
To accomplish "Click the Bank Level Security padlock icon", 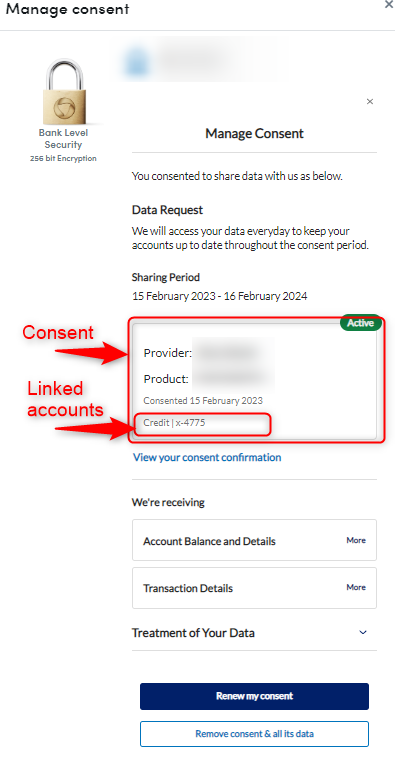I will [64, 93].
